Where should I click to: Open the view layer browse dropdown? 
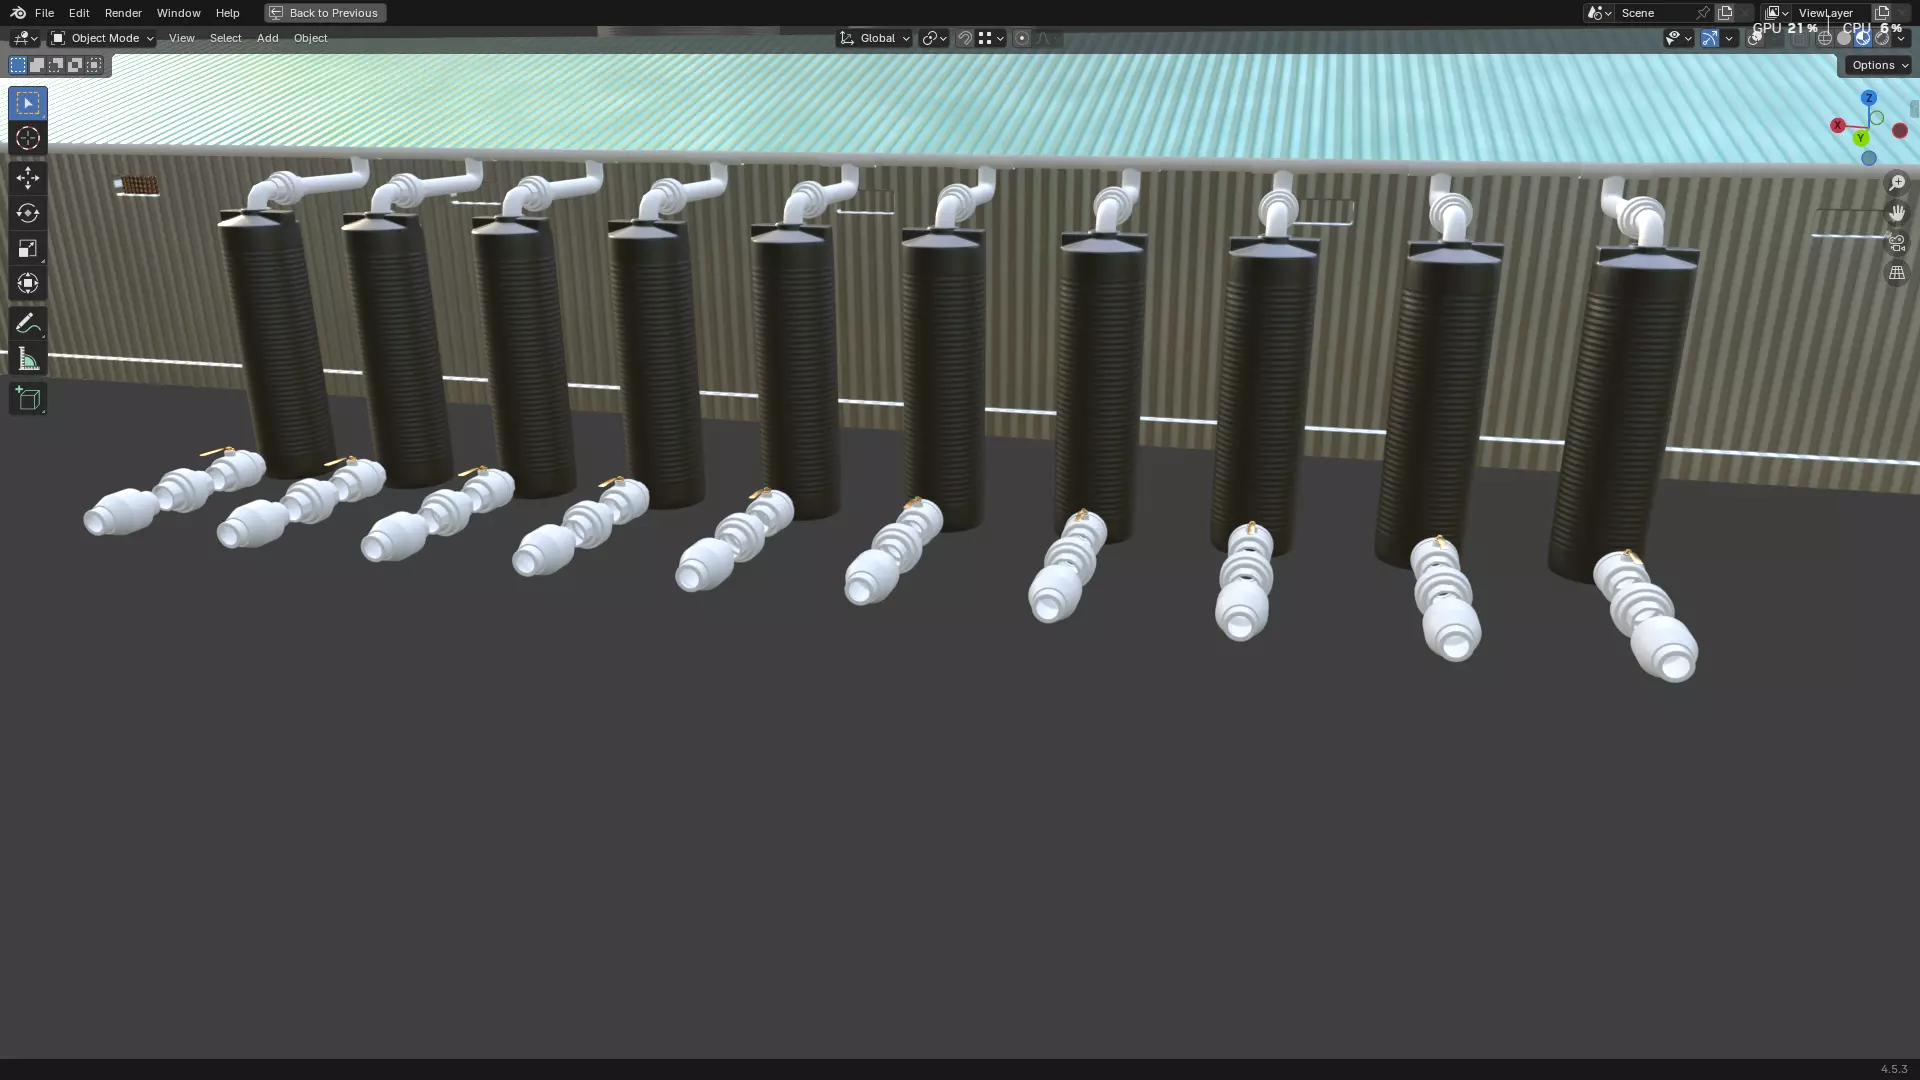pos(1777,13)
